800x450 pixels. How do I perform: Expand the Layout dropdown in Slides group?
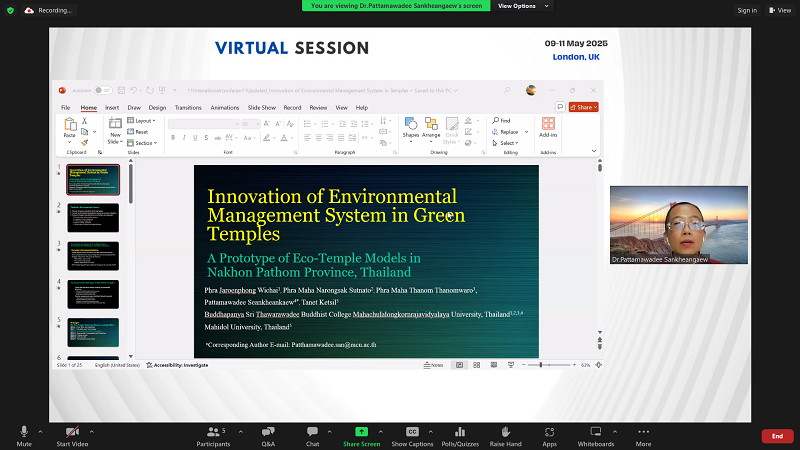point(143,121)
